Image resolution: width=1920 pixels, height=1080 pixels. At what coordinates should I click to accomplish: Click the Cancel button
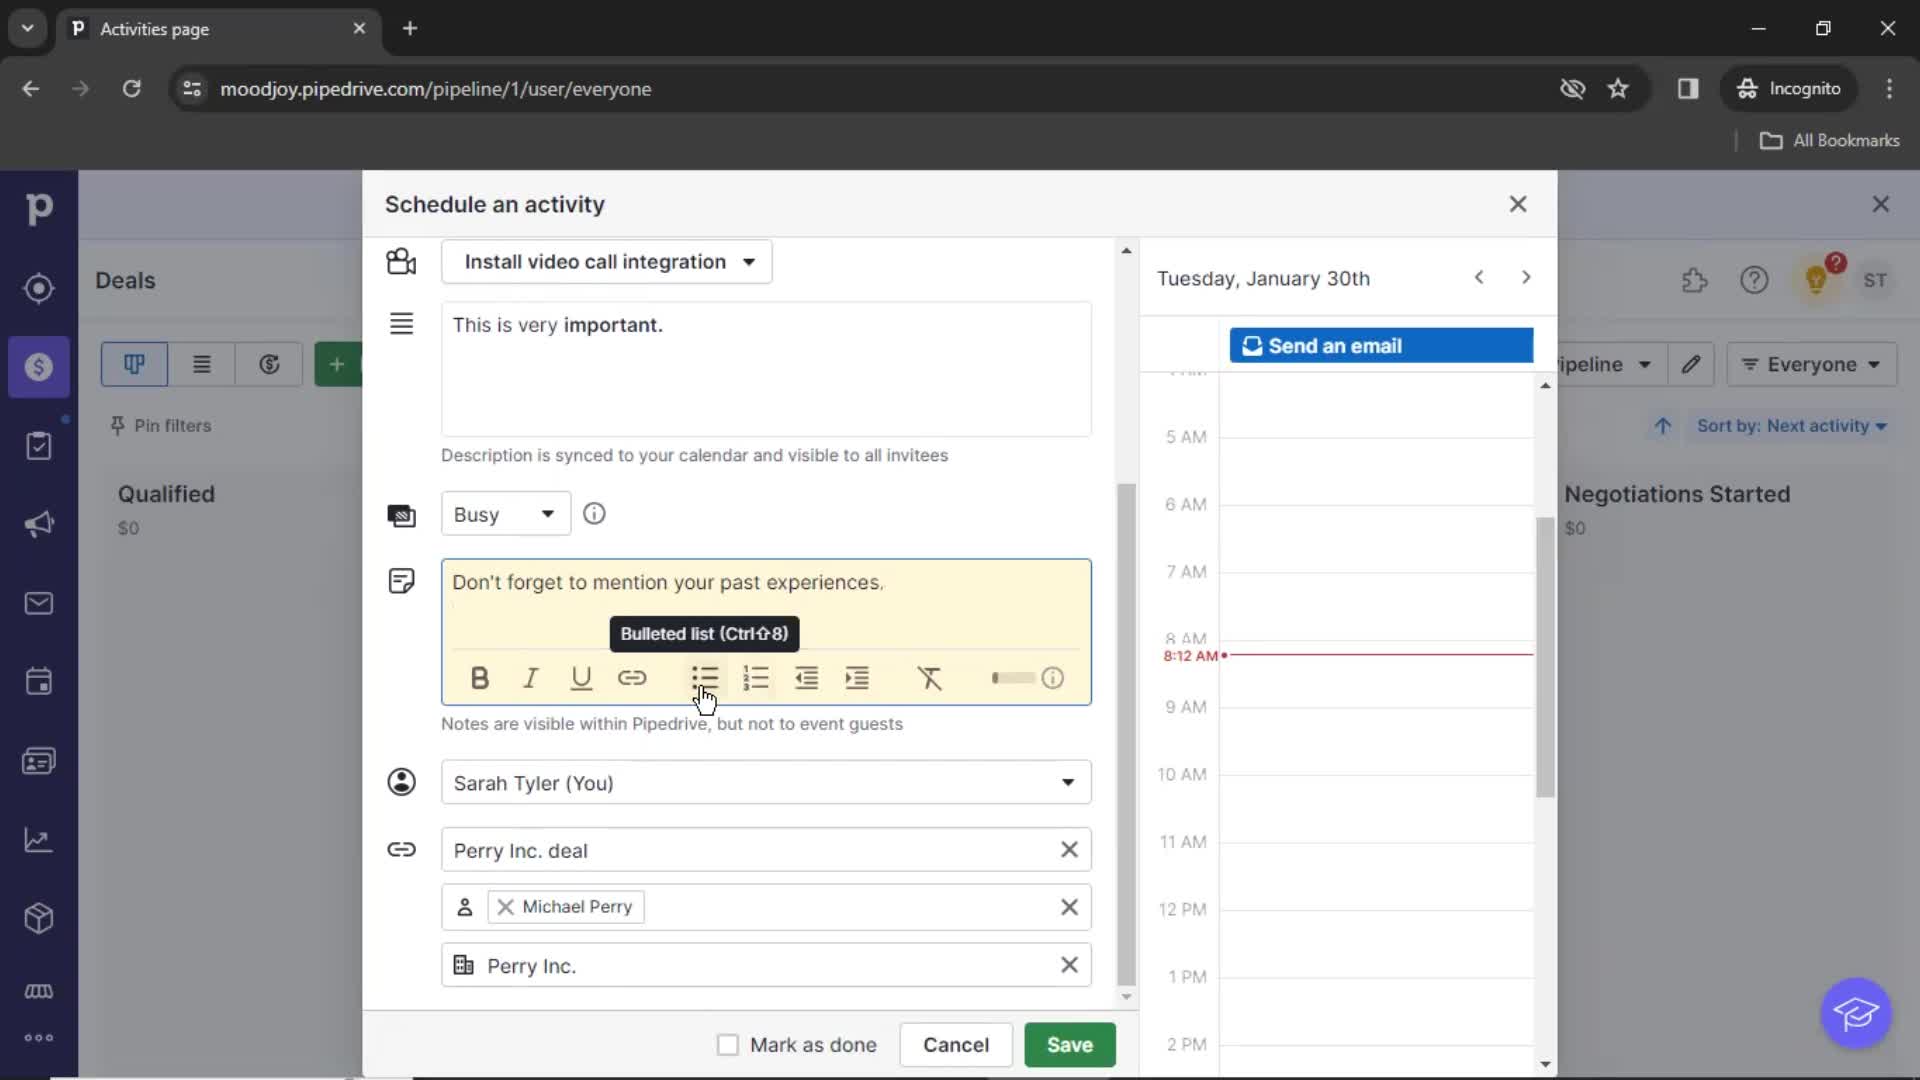tap(957, 1044)
